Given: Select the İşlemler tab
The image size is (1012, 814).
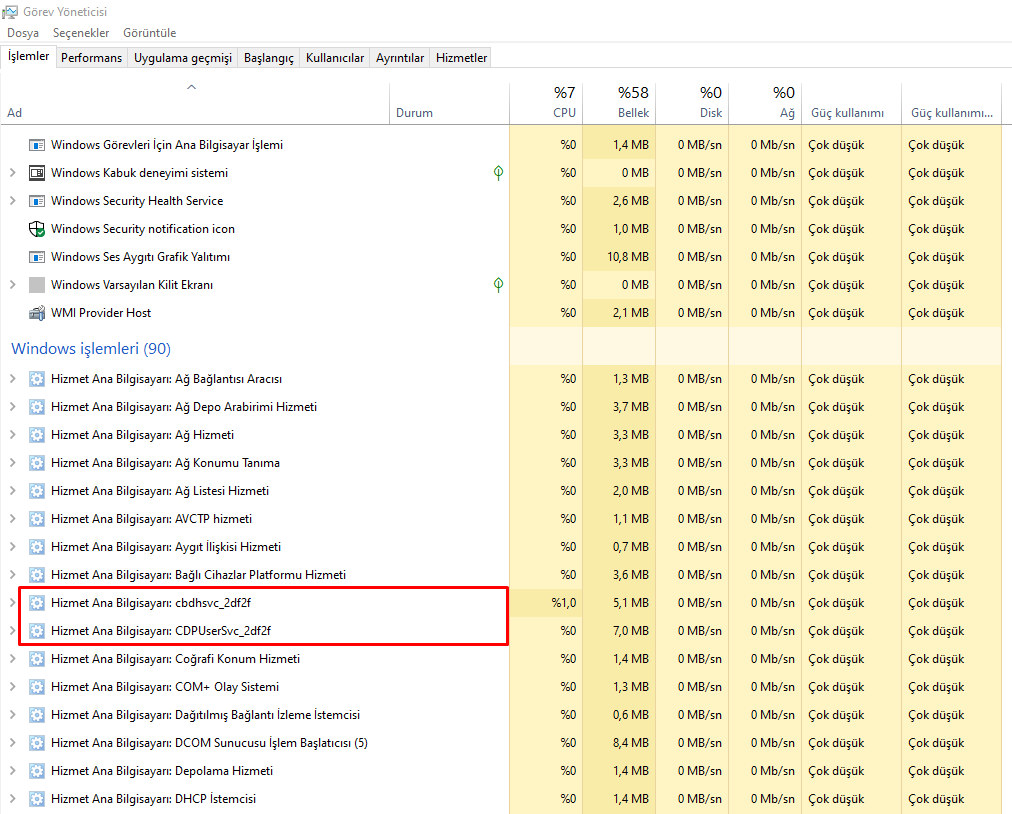Looking at the screenshot, I should click(28, 56).
